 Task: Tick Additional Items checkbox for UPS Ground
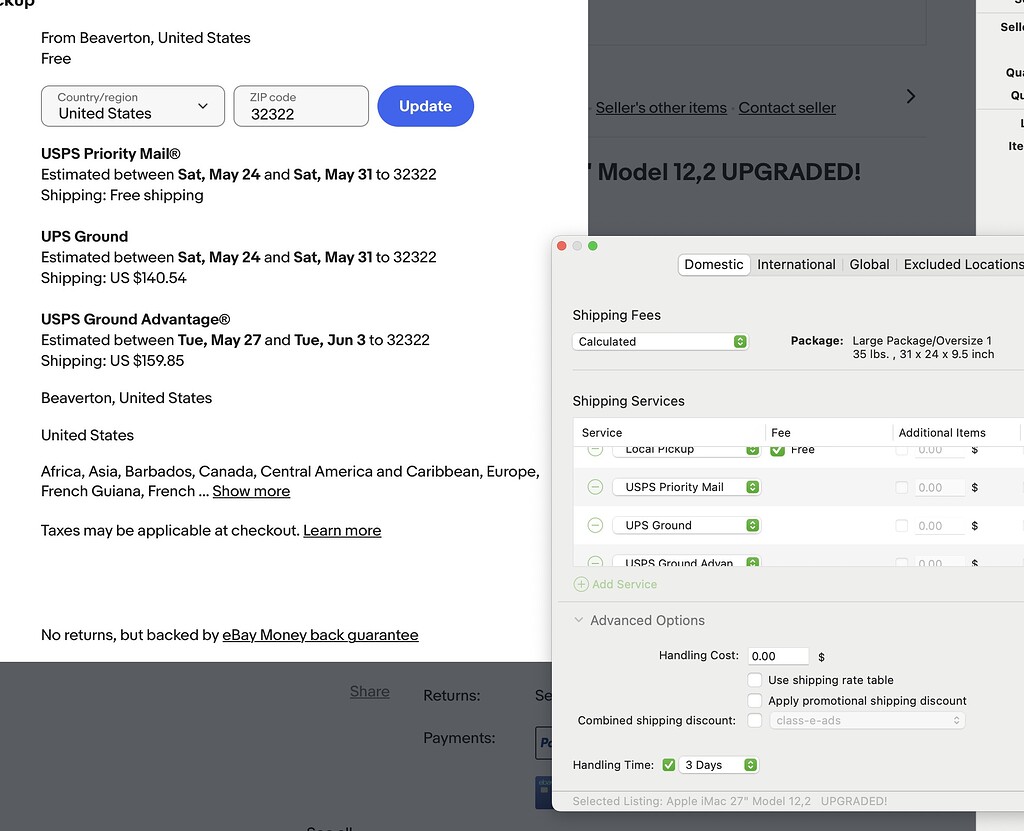tap(901, 526)
